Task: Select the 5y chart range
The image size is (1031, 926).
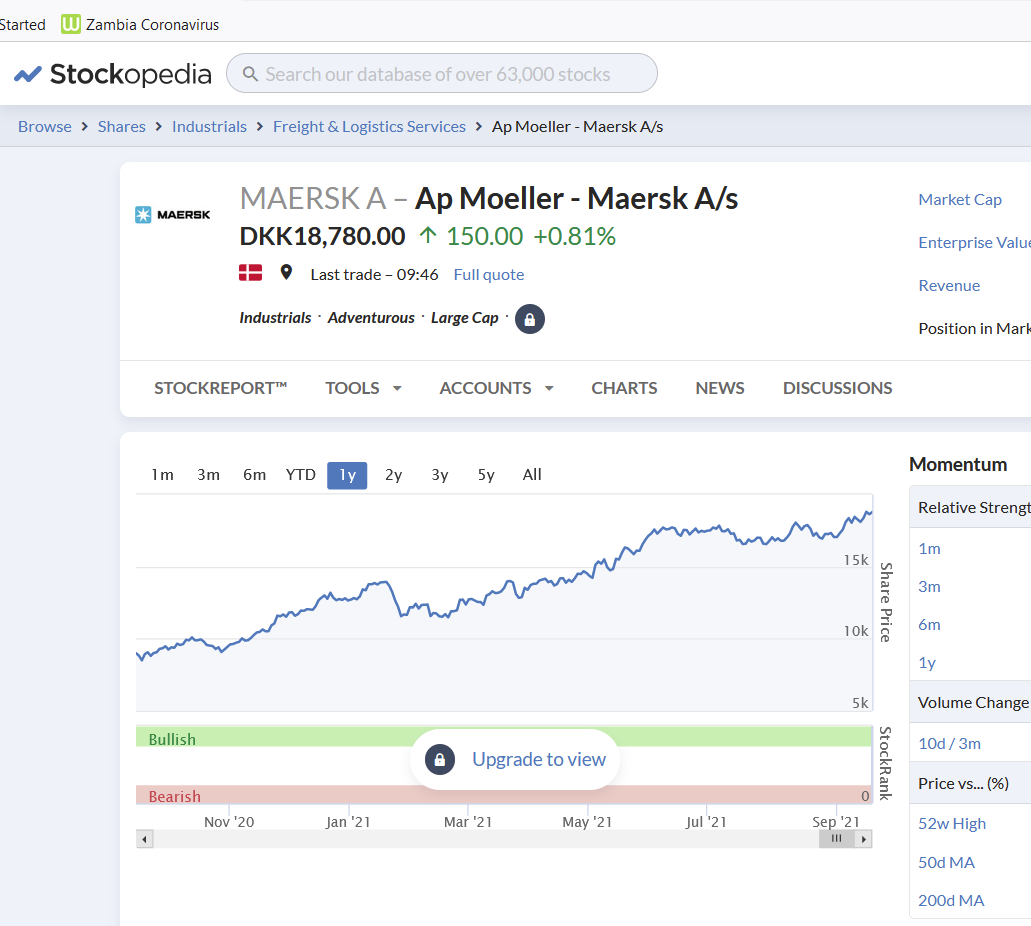Action: click(486, 475)
